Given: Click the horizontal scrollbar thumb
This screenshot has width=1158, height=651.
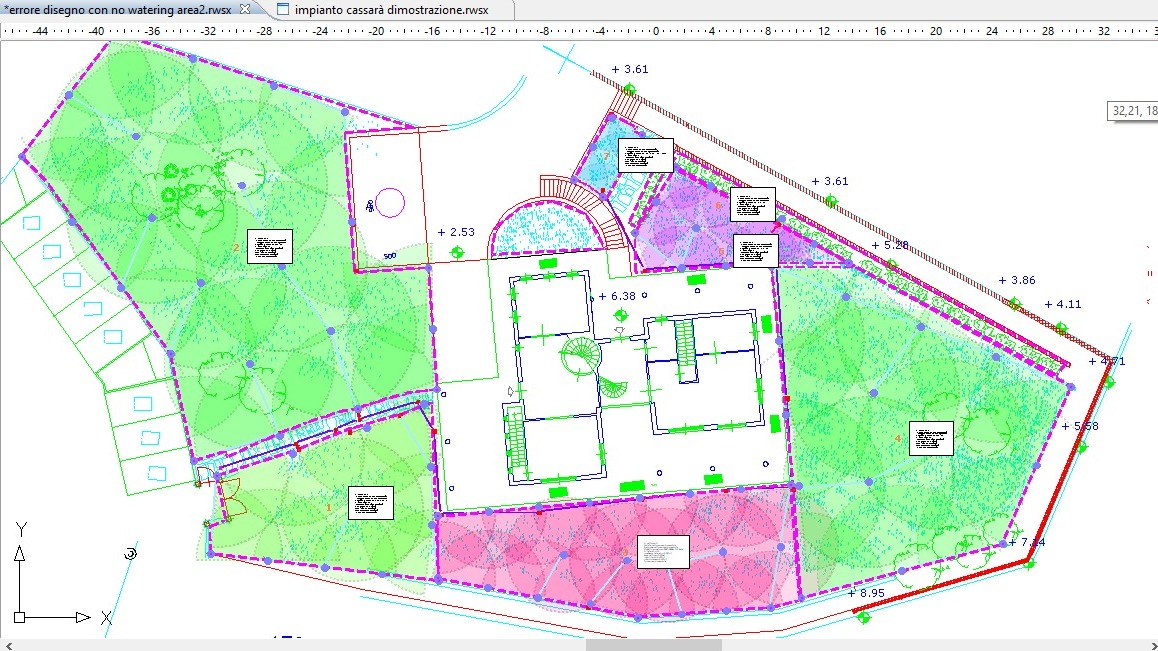Looking at the screenshot, I should pyautogui.click(x=653, y=645).
